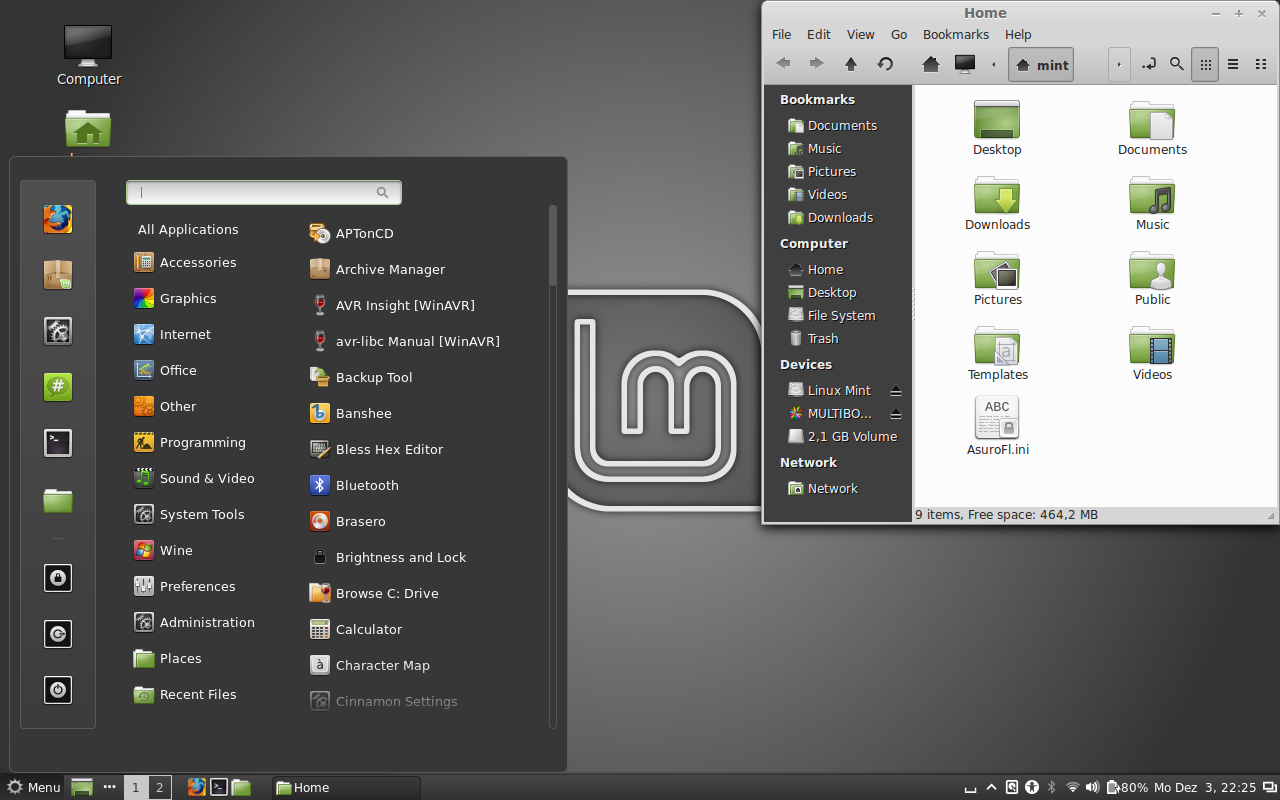Open volume control in system tray
The width and height of the screenshot is (1280, 800).
[1092, 787]
